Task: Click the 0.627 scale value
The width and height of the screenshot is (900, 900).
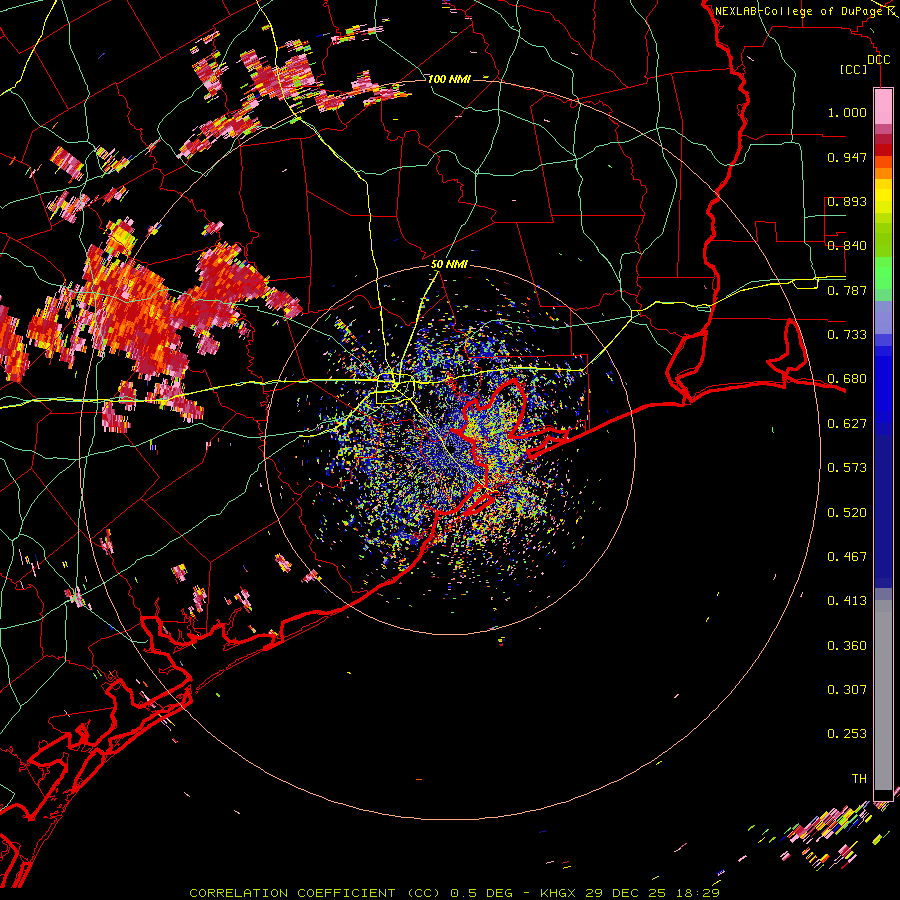Action: point(847,424)
